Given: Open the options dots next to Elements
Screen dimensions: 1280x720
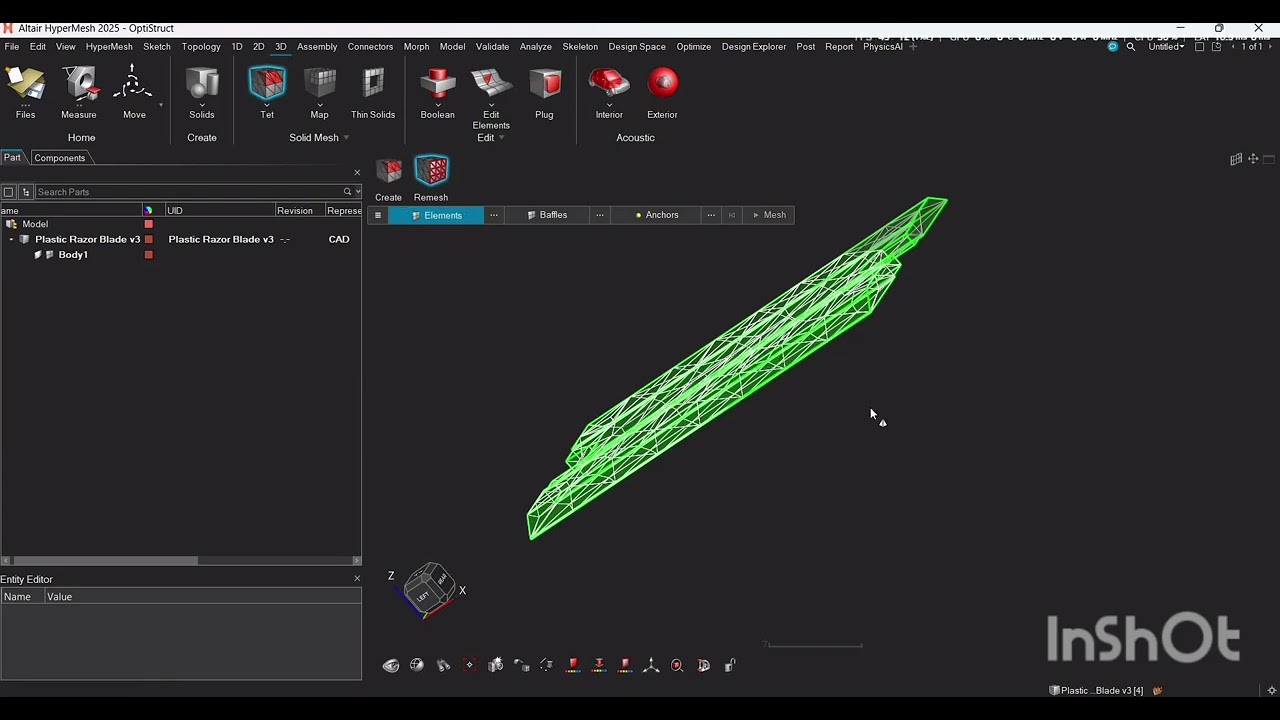Looking at the screenshot, I should pyautogui.click(x=494, y=215).
